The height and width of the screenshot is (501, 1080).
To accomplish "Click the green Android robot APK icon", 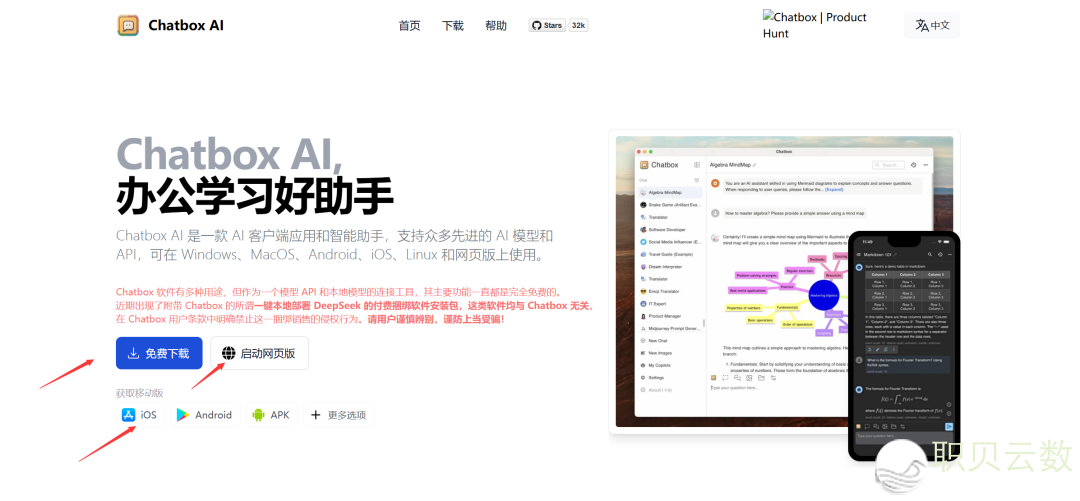I will click(259, 415).
